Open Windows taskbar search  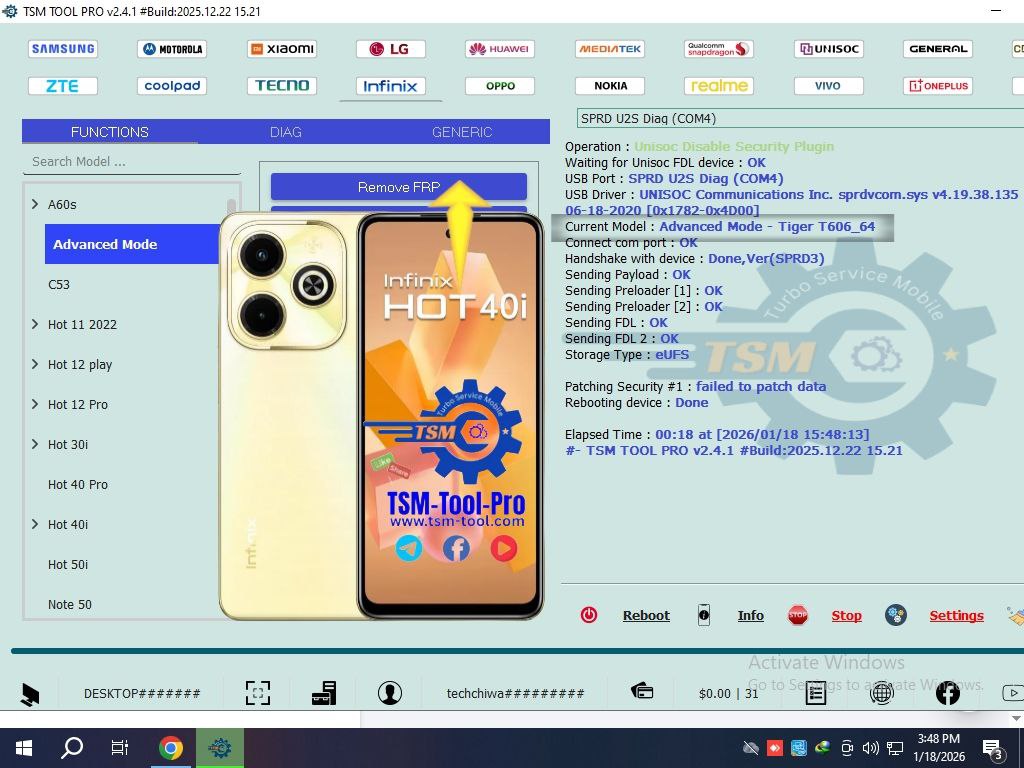tap(72, 748)
